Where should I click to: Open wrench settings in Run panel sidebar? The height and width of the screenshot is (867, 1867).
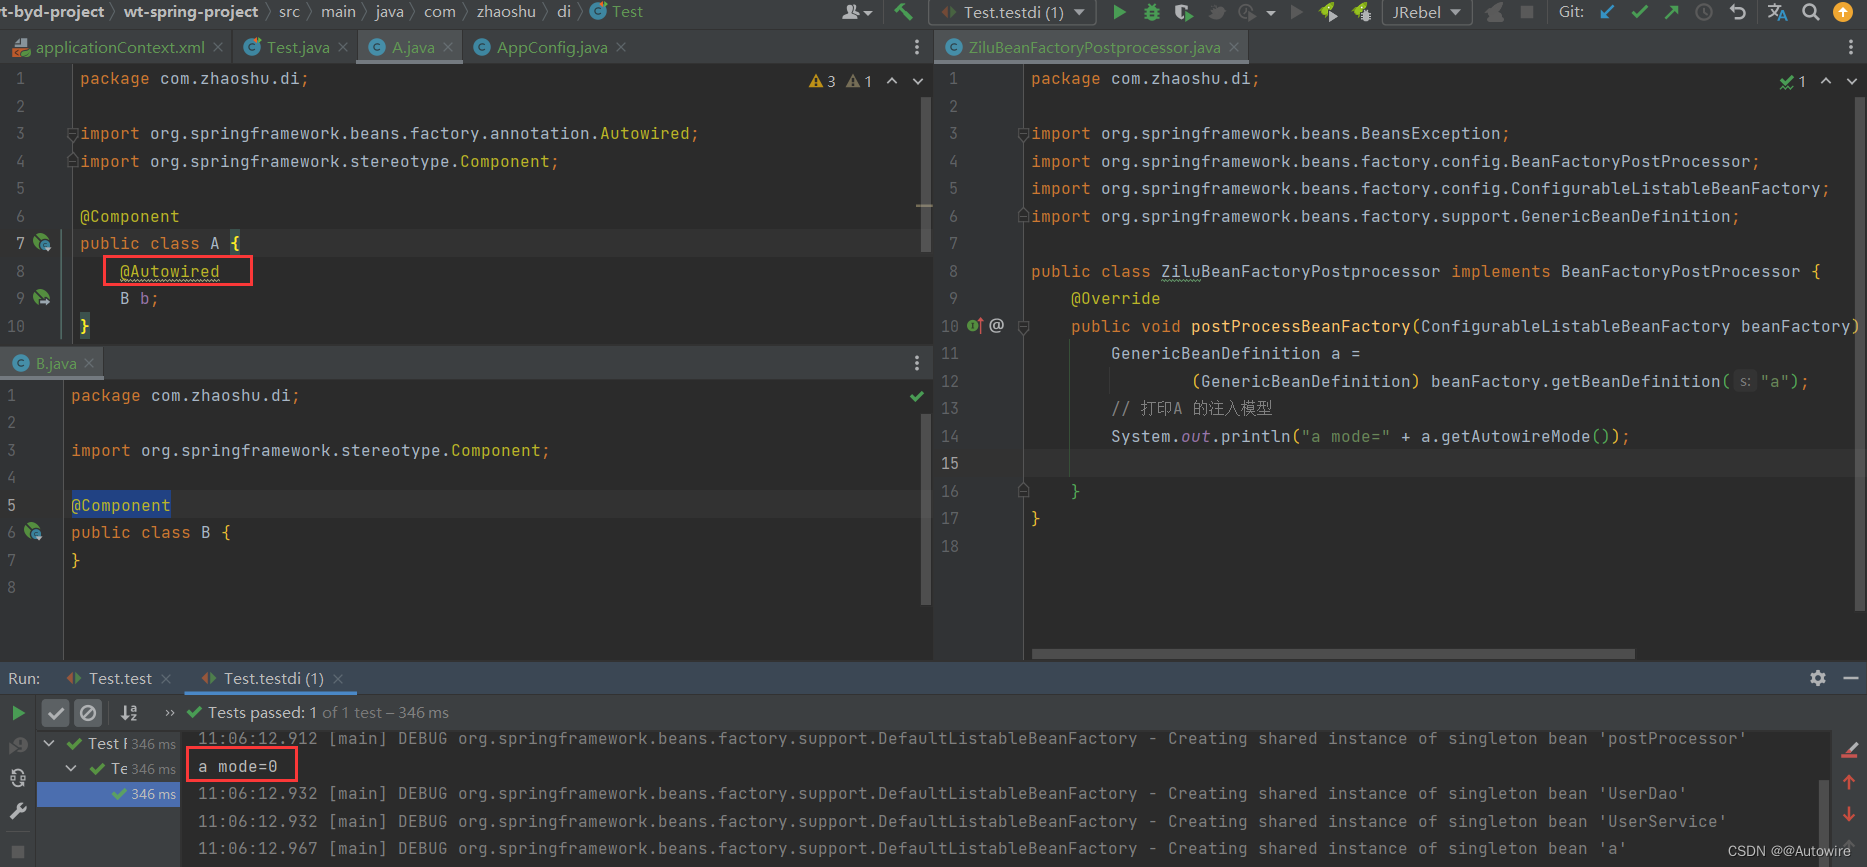18,812
